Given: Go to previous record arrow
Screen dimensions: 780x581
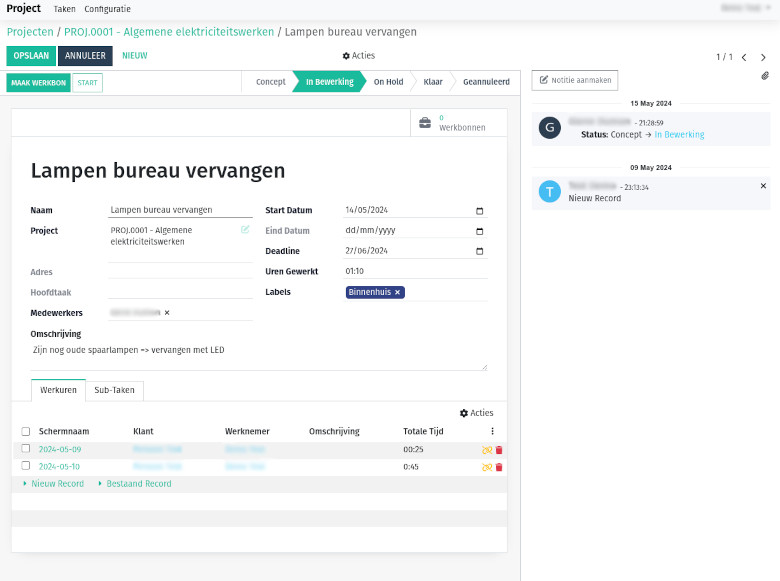Looking at the screenshot, I should [x=744, y=57].
